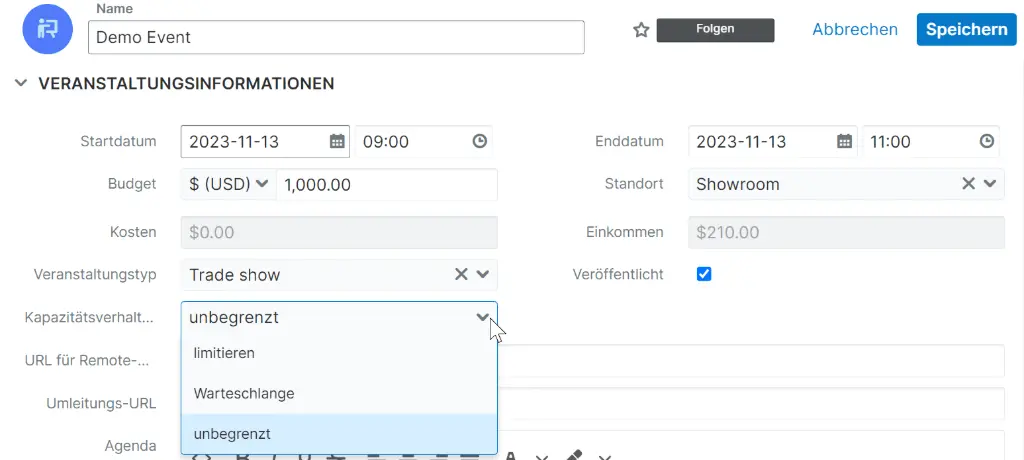Click the end time field 11:00
The image size is (1024, 460).
(x=931, y=141)
